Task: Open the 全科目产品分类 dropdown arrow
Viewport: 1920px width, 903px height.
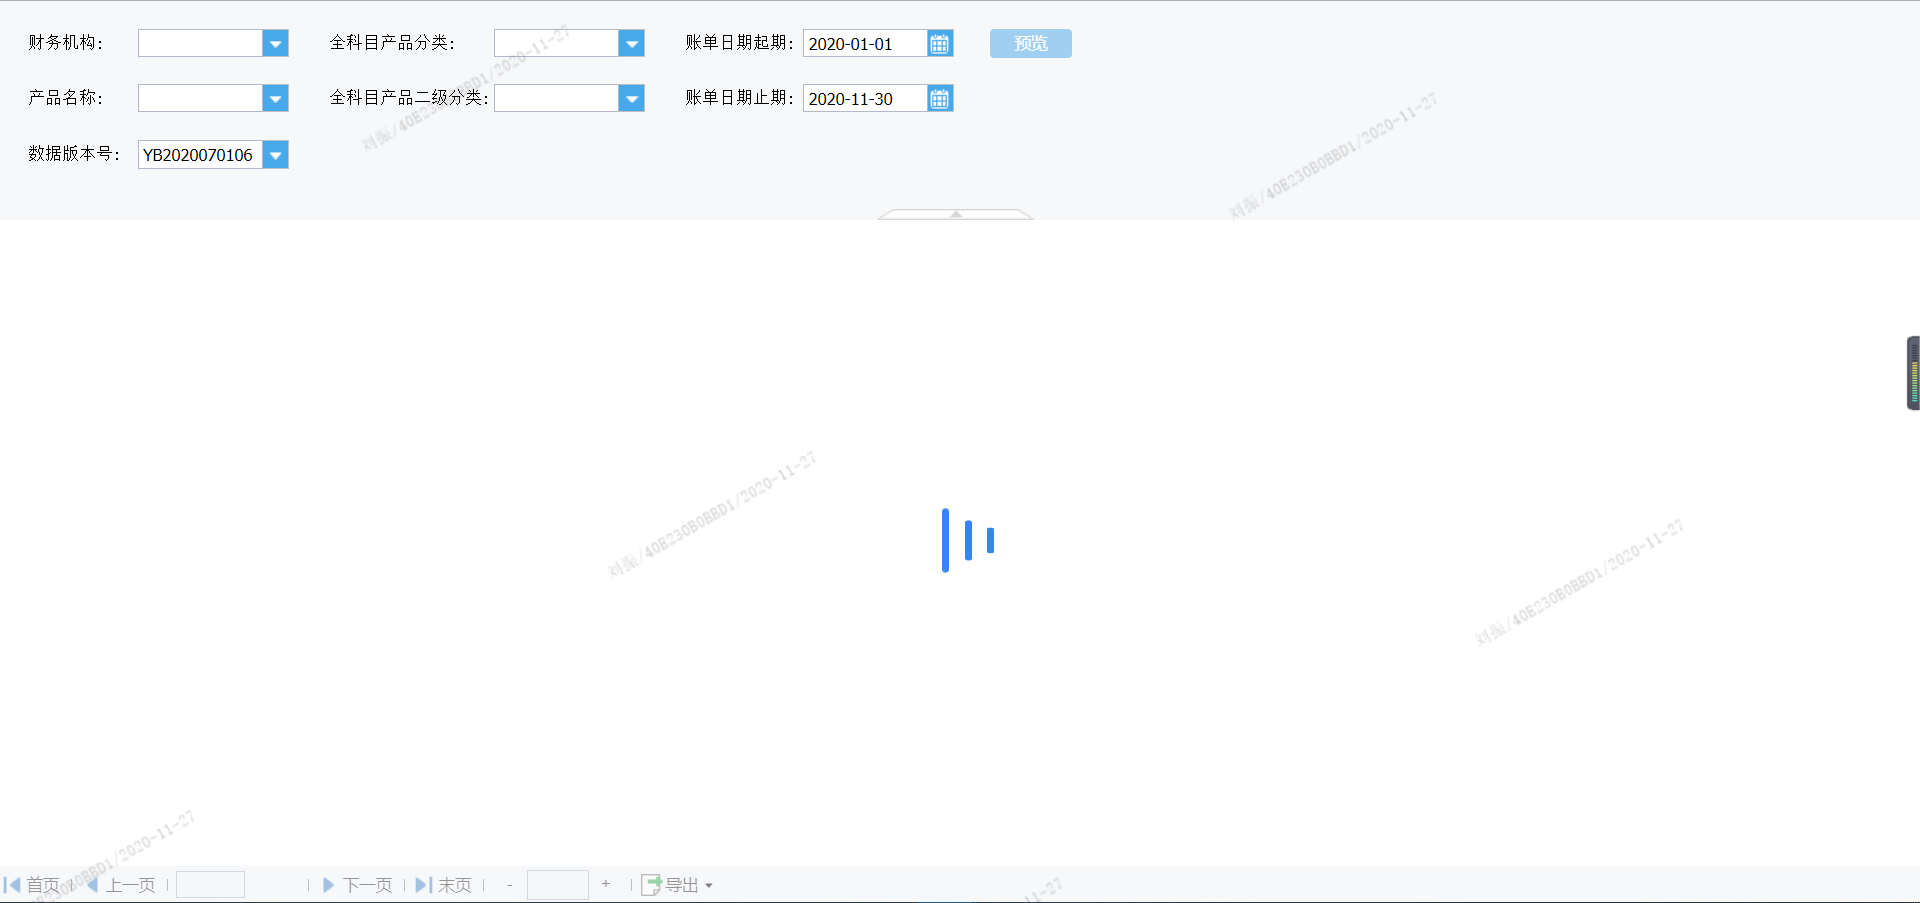Action: (x=631, y=43)
